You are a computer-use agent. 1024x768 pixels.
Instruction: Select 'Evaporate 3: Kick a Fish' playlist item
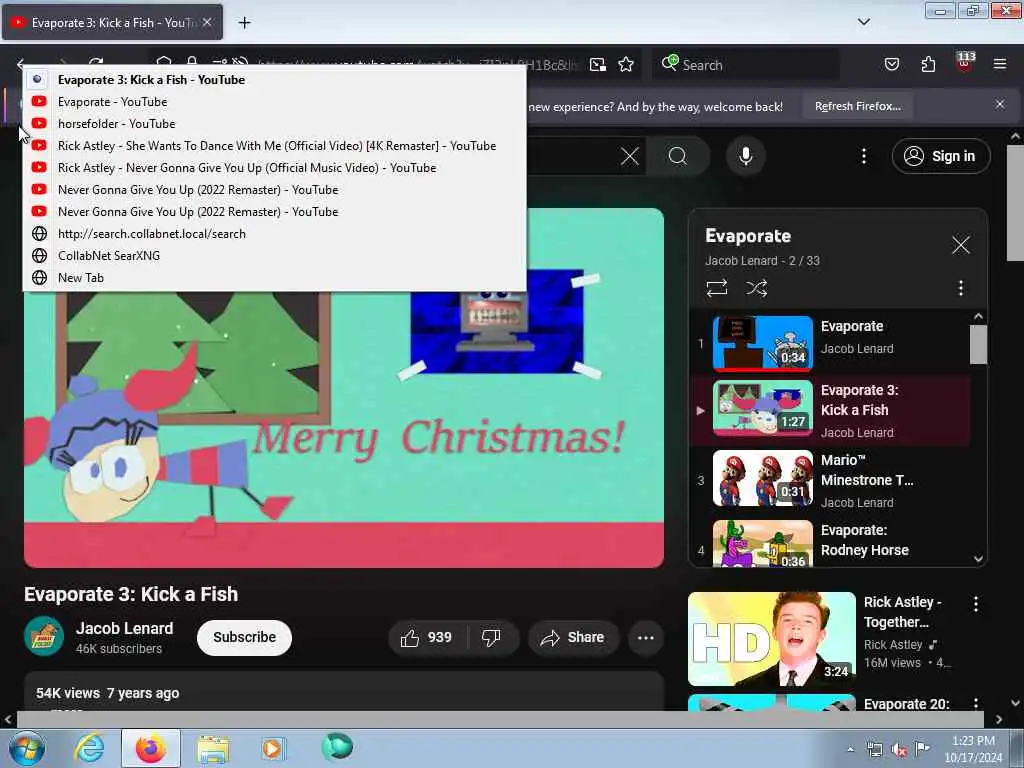[x=829, y=411]
